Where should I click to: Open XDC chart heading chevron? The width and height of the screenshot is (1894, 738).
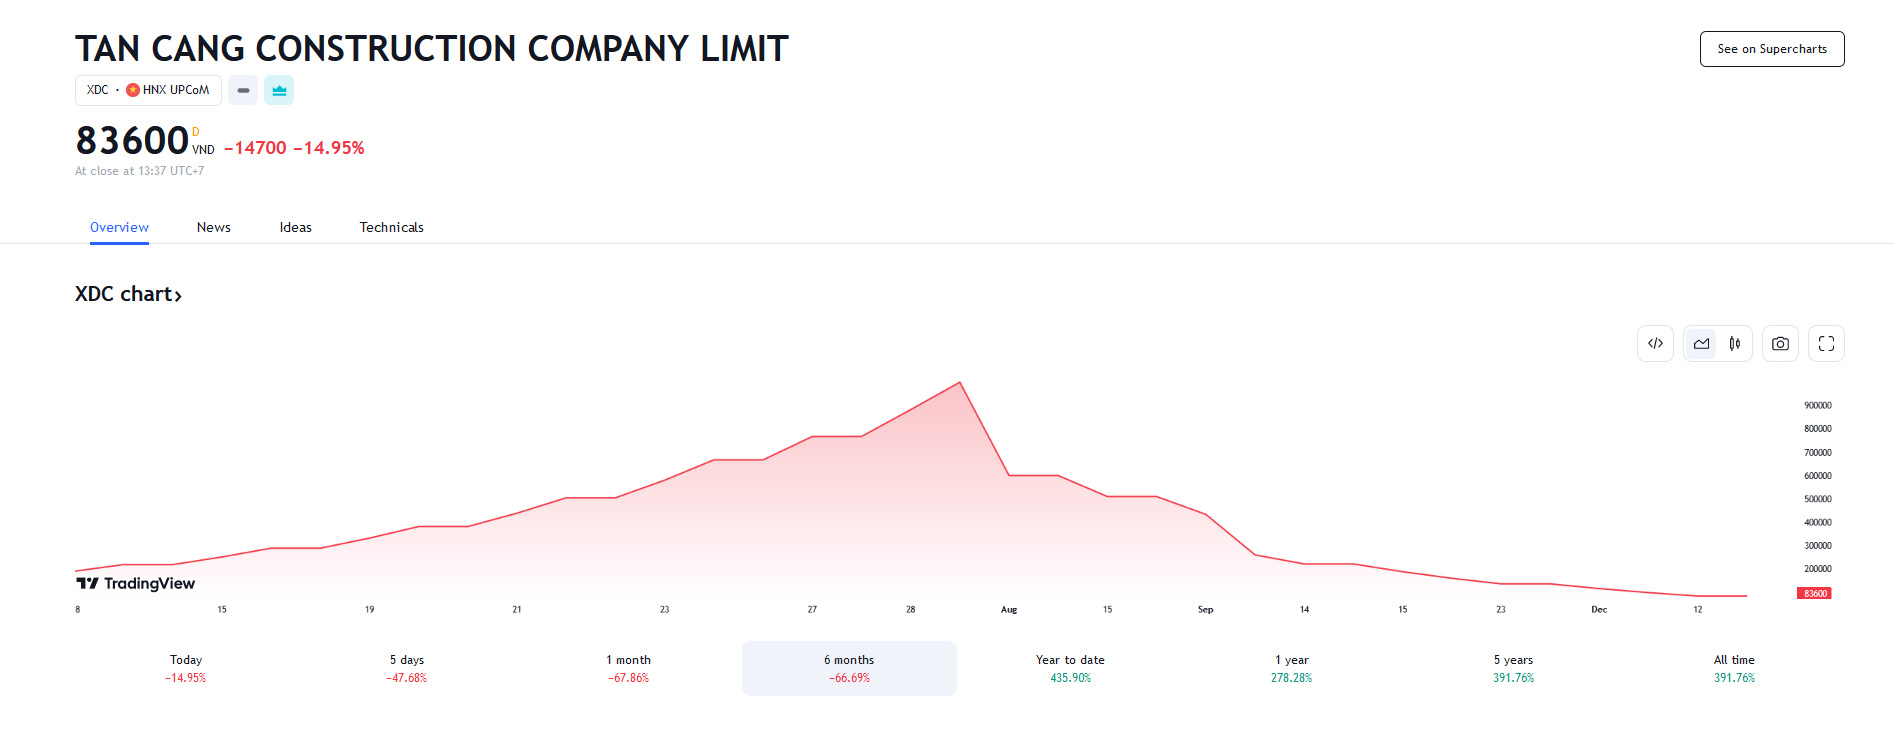pyautogui.click(x=178, y=295)
